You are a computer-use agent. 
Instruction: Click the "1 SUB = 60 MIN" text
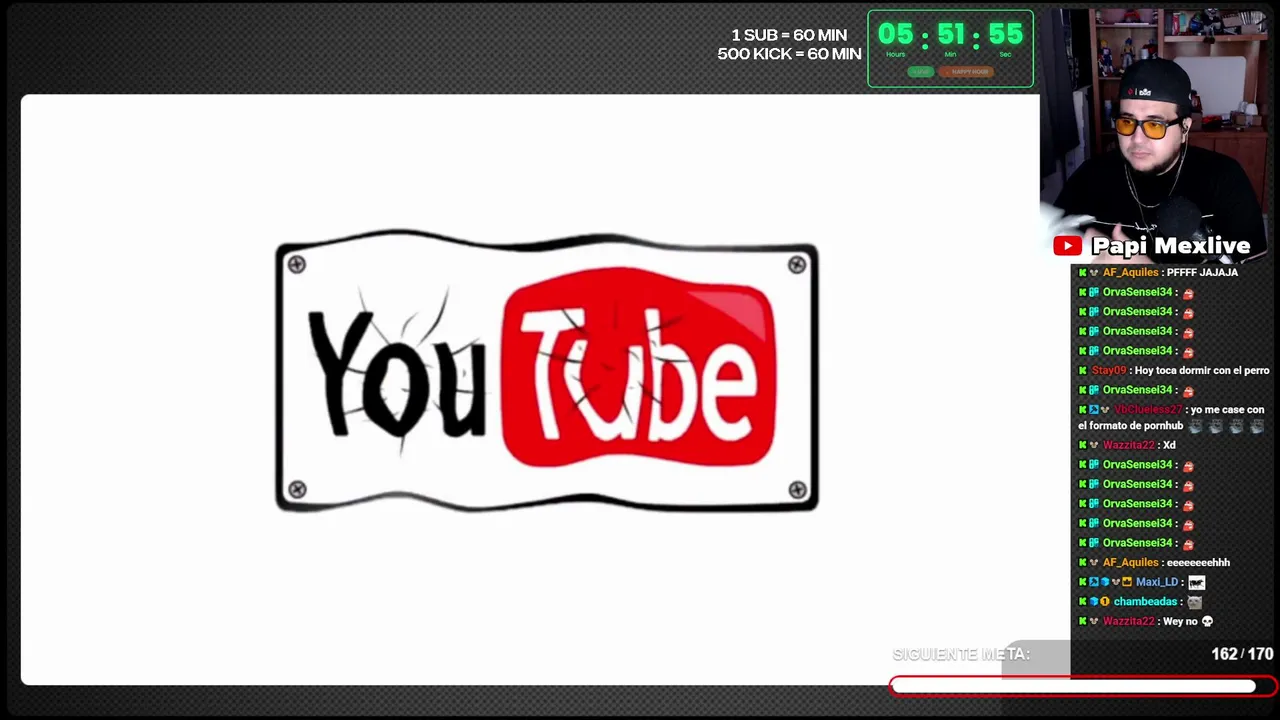[x=789, y=35]
